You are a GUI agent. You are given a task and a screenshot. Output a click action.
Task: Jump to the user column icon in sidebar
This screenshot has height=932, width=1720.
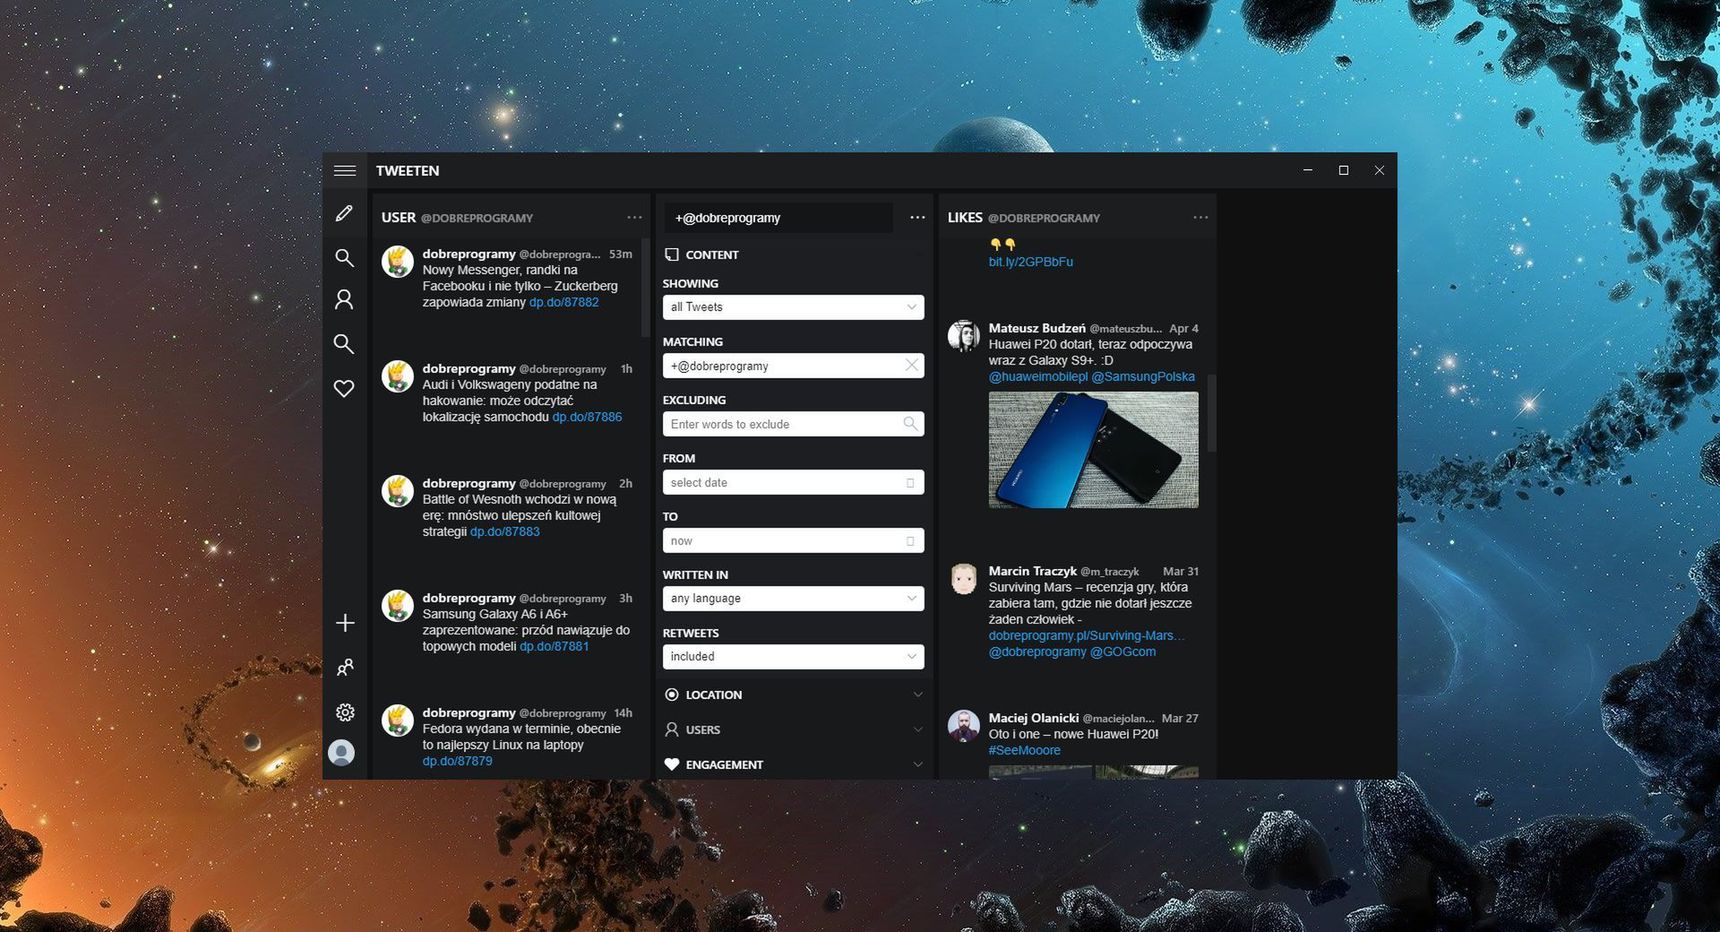344,299
